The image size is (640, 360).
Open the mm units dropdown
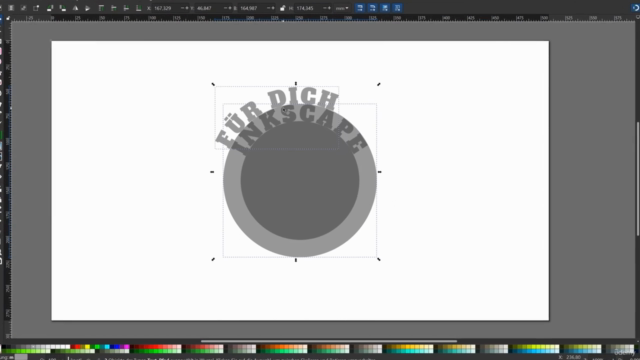coord(342,8)
